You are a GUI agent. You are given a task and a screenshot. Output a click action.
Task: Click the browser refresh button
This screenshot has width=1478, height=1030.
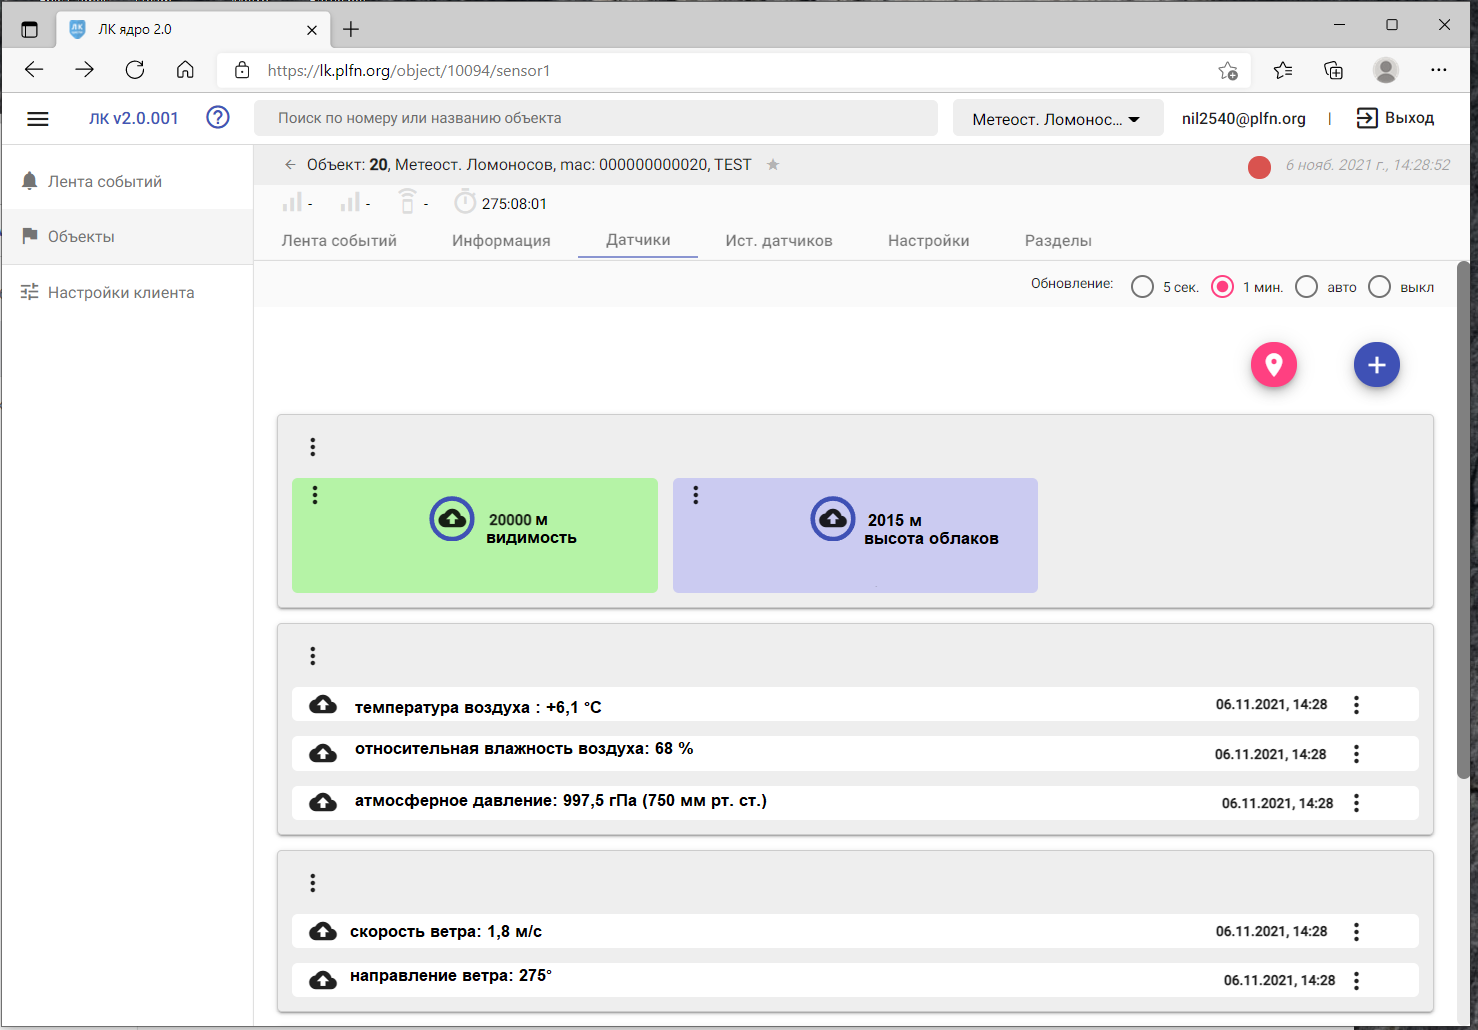click(135, 70)
